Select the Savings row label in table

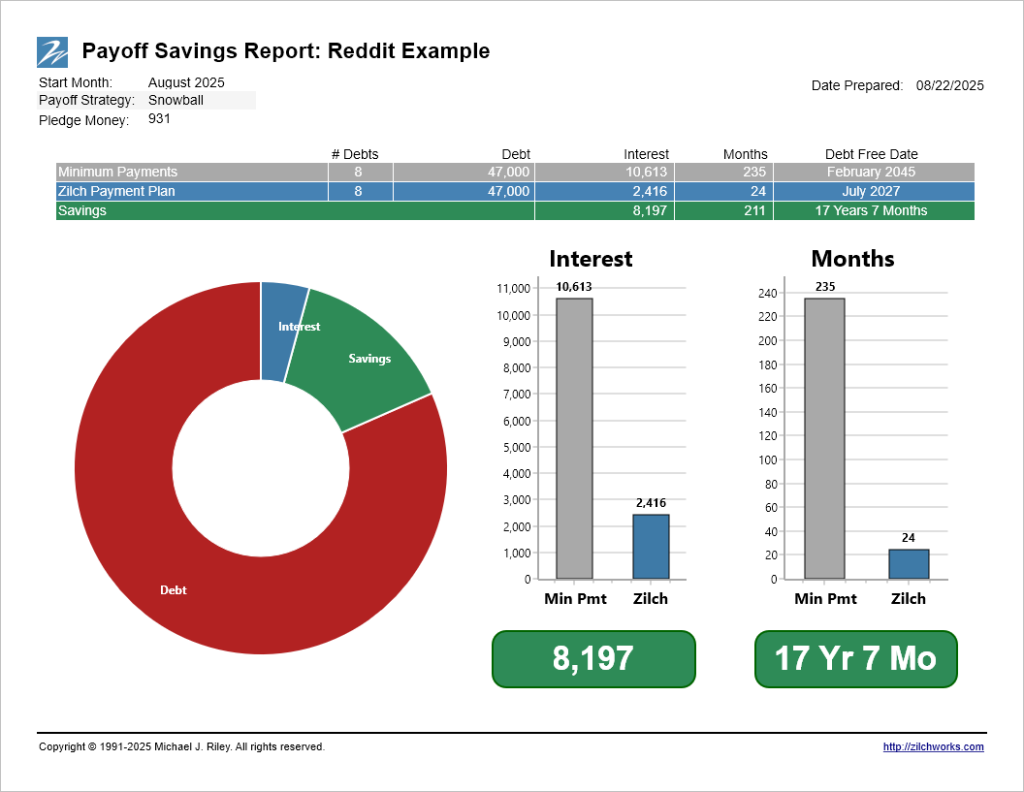(x=82, y=211)
